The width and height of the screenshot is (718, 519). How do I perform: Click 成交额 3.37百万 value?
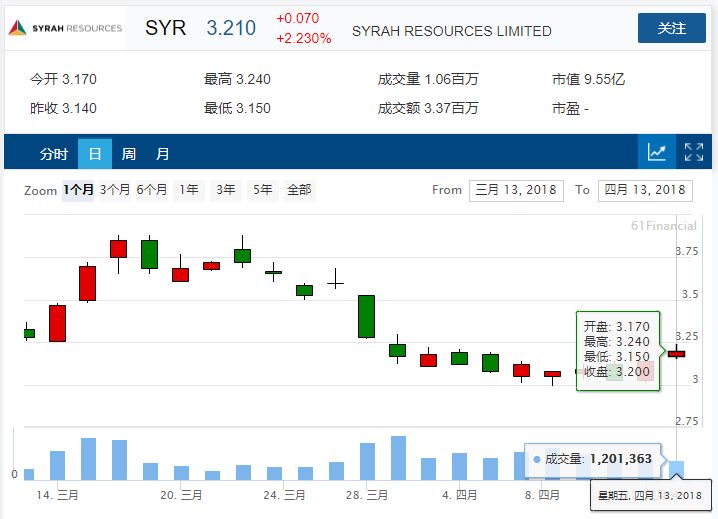428,108
